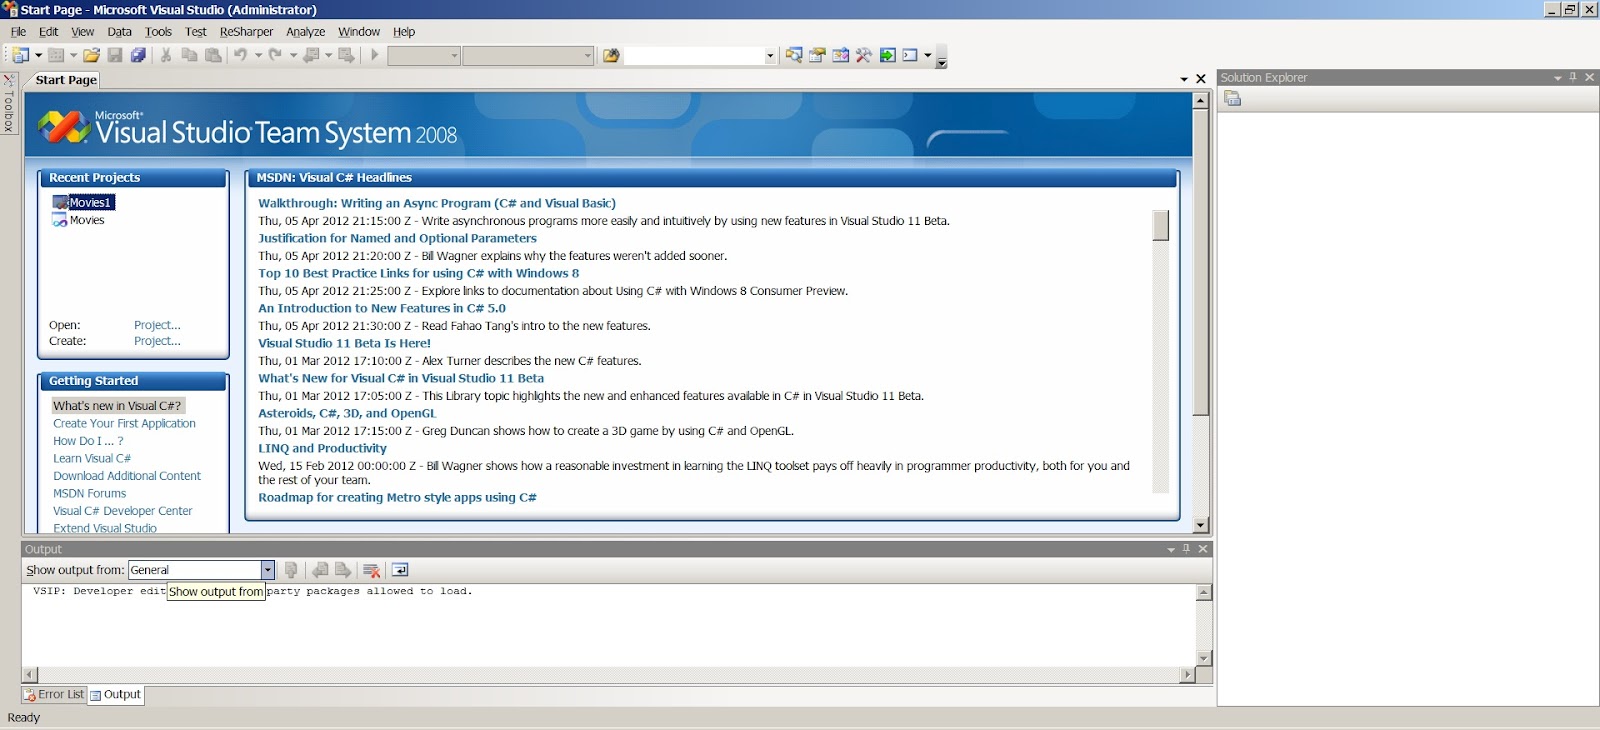This screenshot has height=730, width=1600.
Task: Open Visual Studio 11 Beta Is Here! headline
Action: pyautogui.click(x=344, y=343)
